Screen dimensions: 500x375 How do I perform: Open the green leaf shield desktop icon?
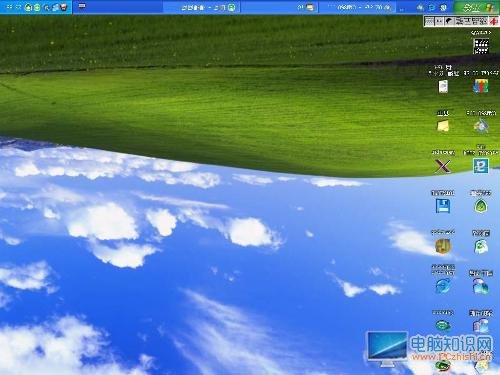481,206
